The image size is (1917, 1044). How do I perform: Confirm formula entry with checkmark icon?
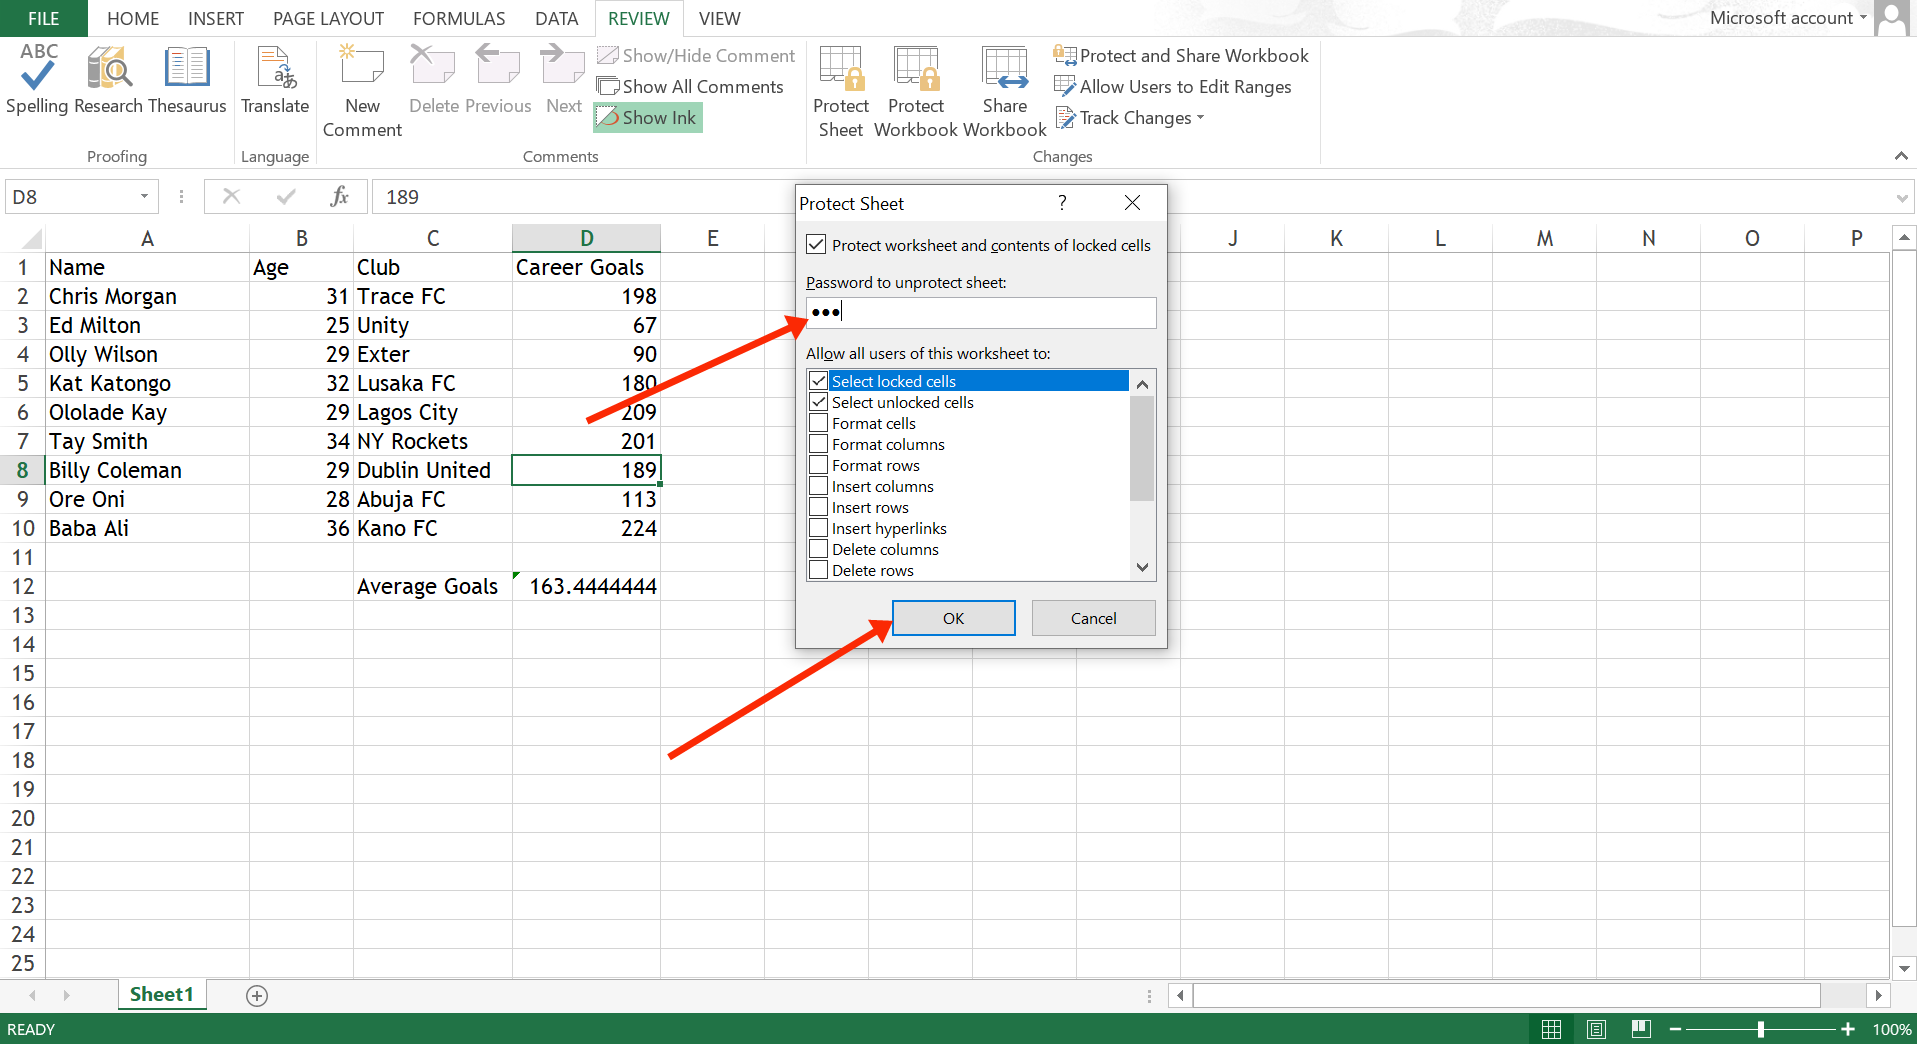tap(286, 197)
